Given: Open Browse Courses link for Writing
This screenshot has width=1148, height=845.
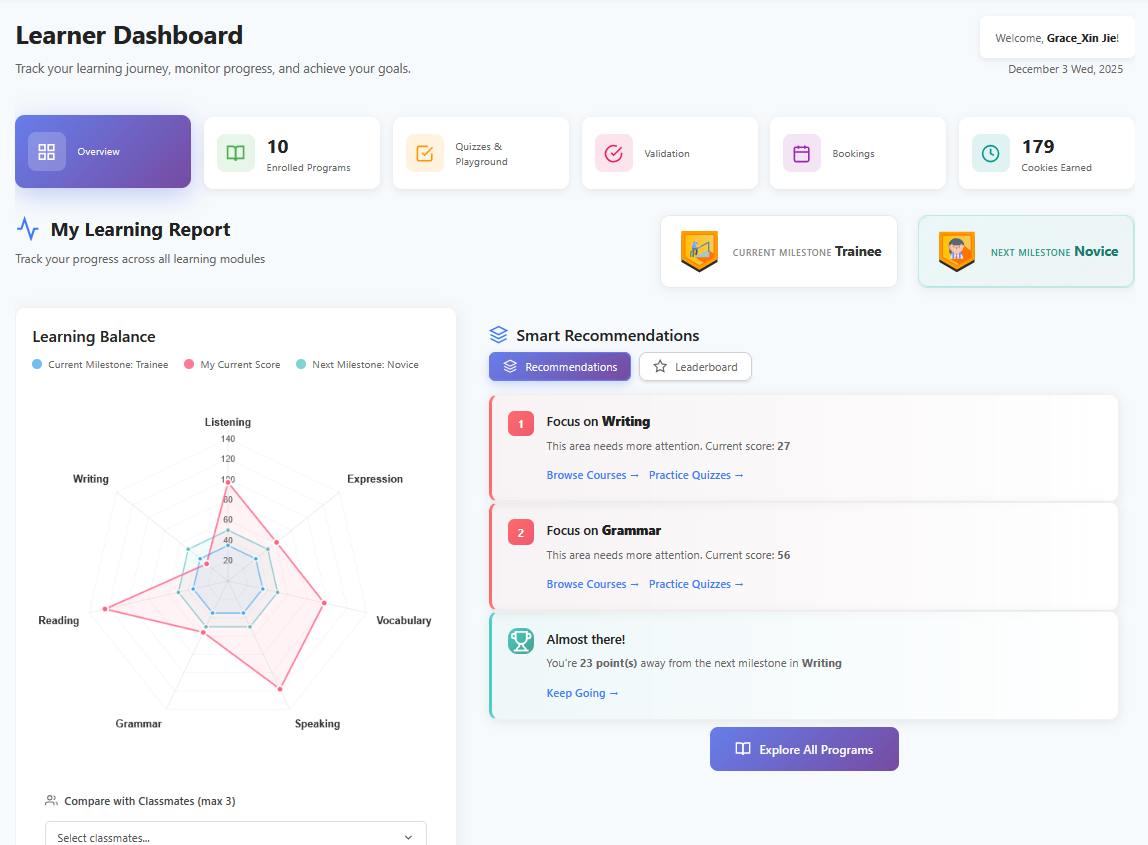Looking at the screenshot, I should 592,475.
